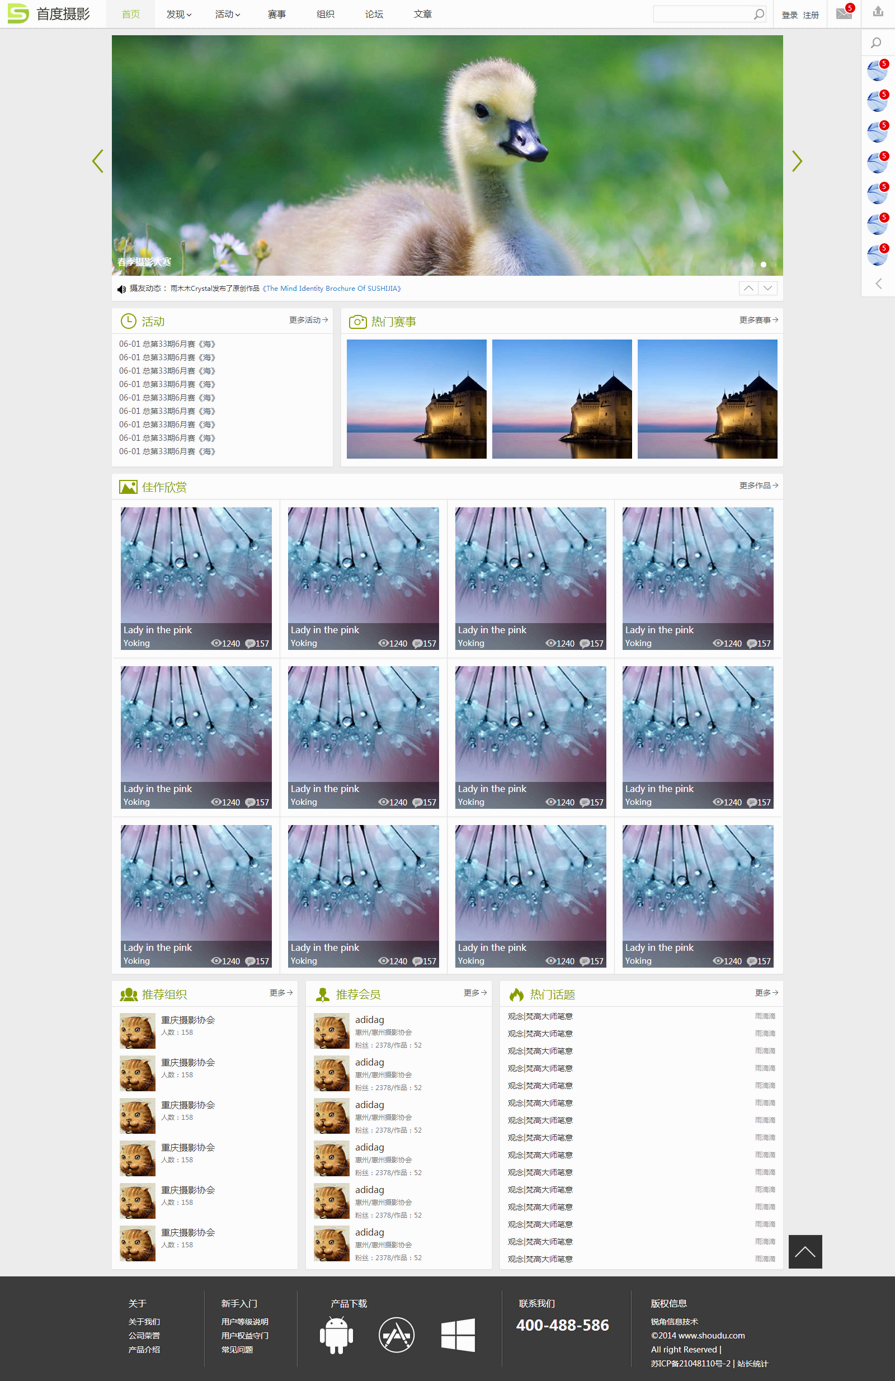
Task: Click the back-to-top arrow button
Action: click(x=805, y=1252)
